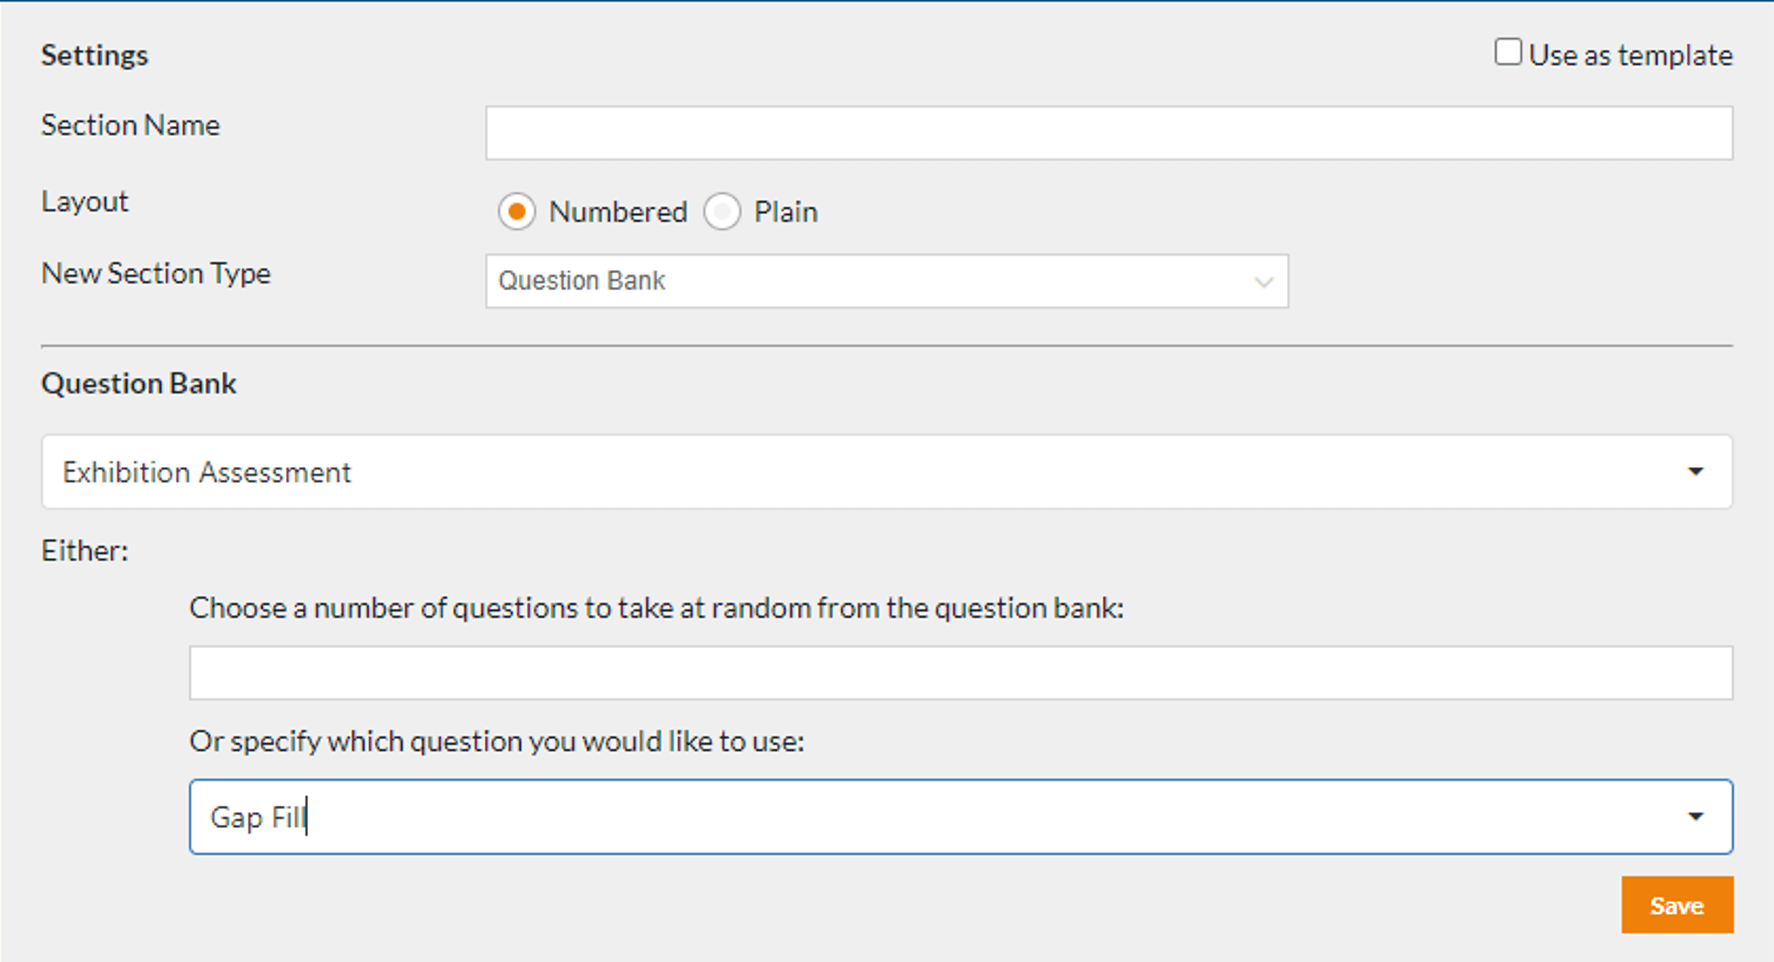Click the Save button
Viewport: 1774px width, 962px height.
click(1677, 905)
